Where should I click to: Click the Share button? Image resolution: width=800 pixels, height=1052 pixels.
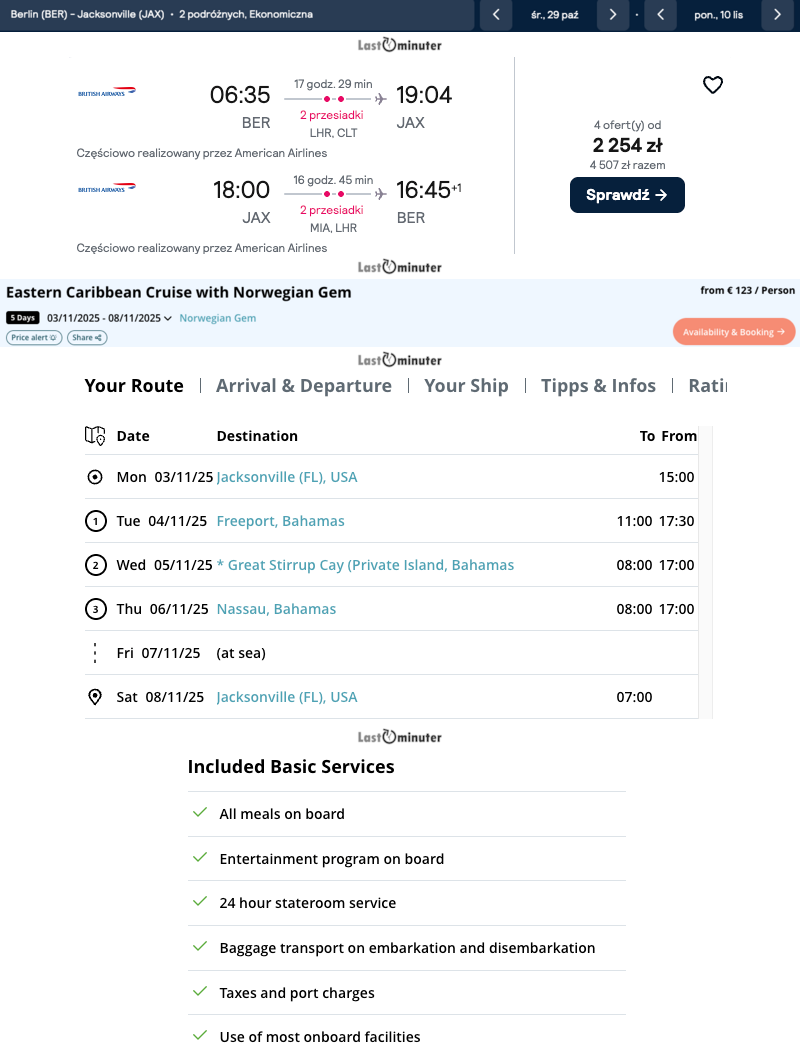point(87,338)
